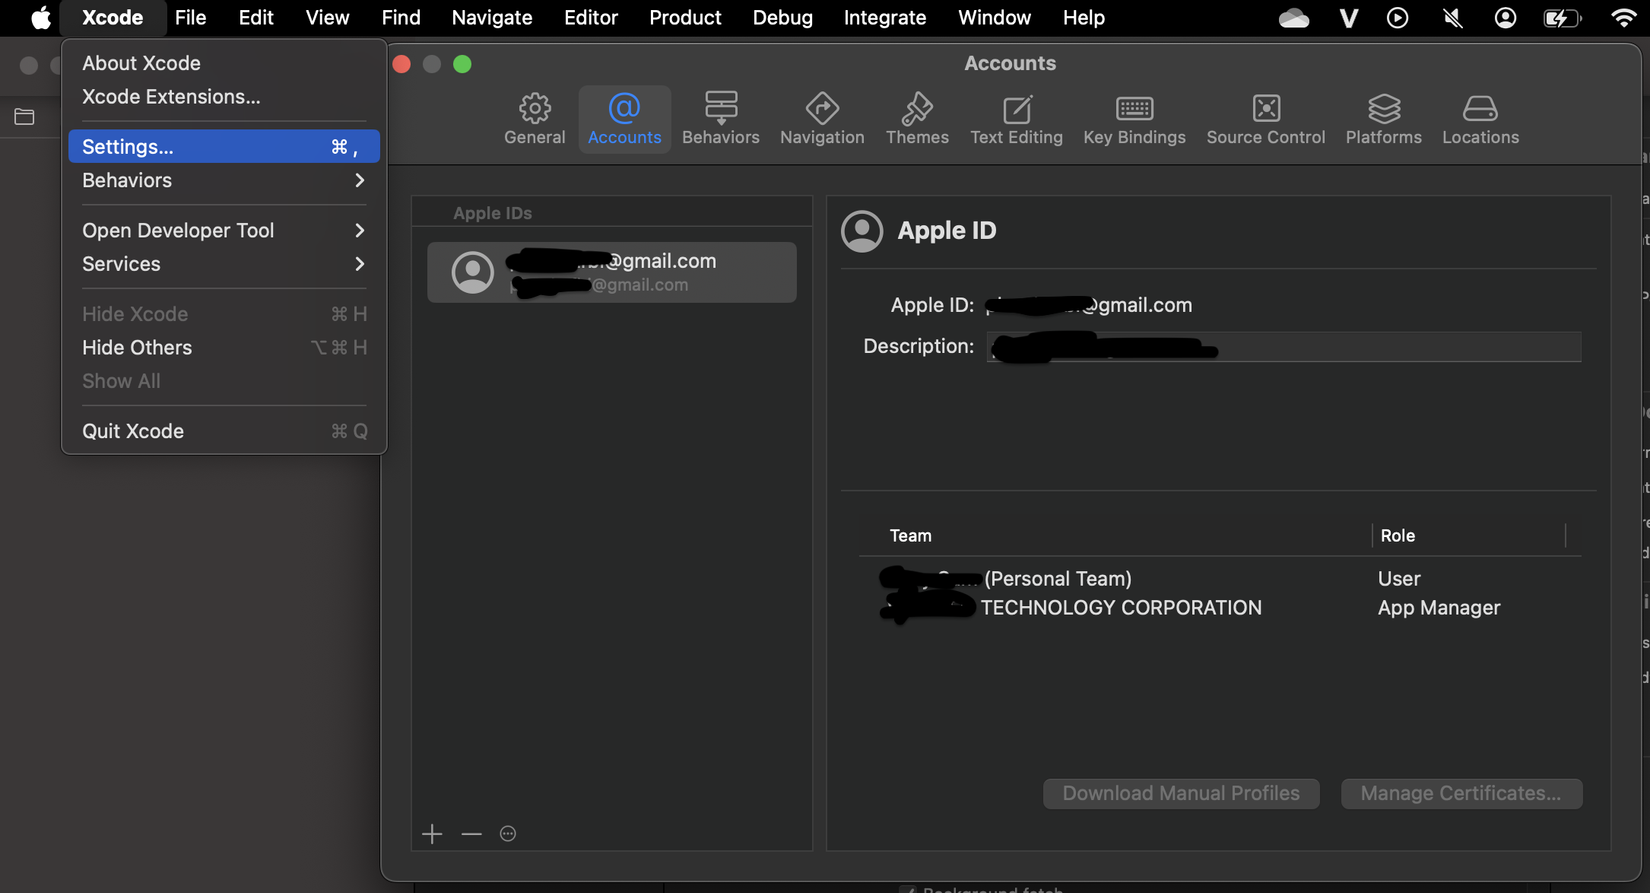Viewport: 1650px width, 893px height.
Task: Choose Hide Others menu item
Action: (224, 348)
